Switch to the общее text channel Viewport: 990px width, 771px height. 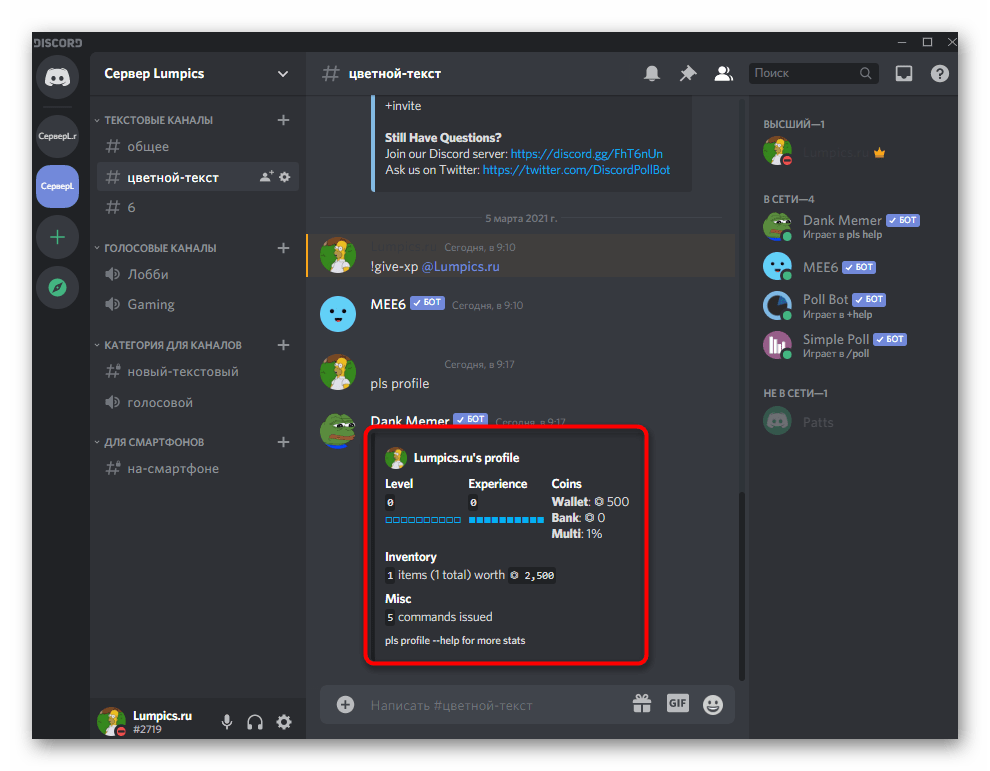pos(148,147)
